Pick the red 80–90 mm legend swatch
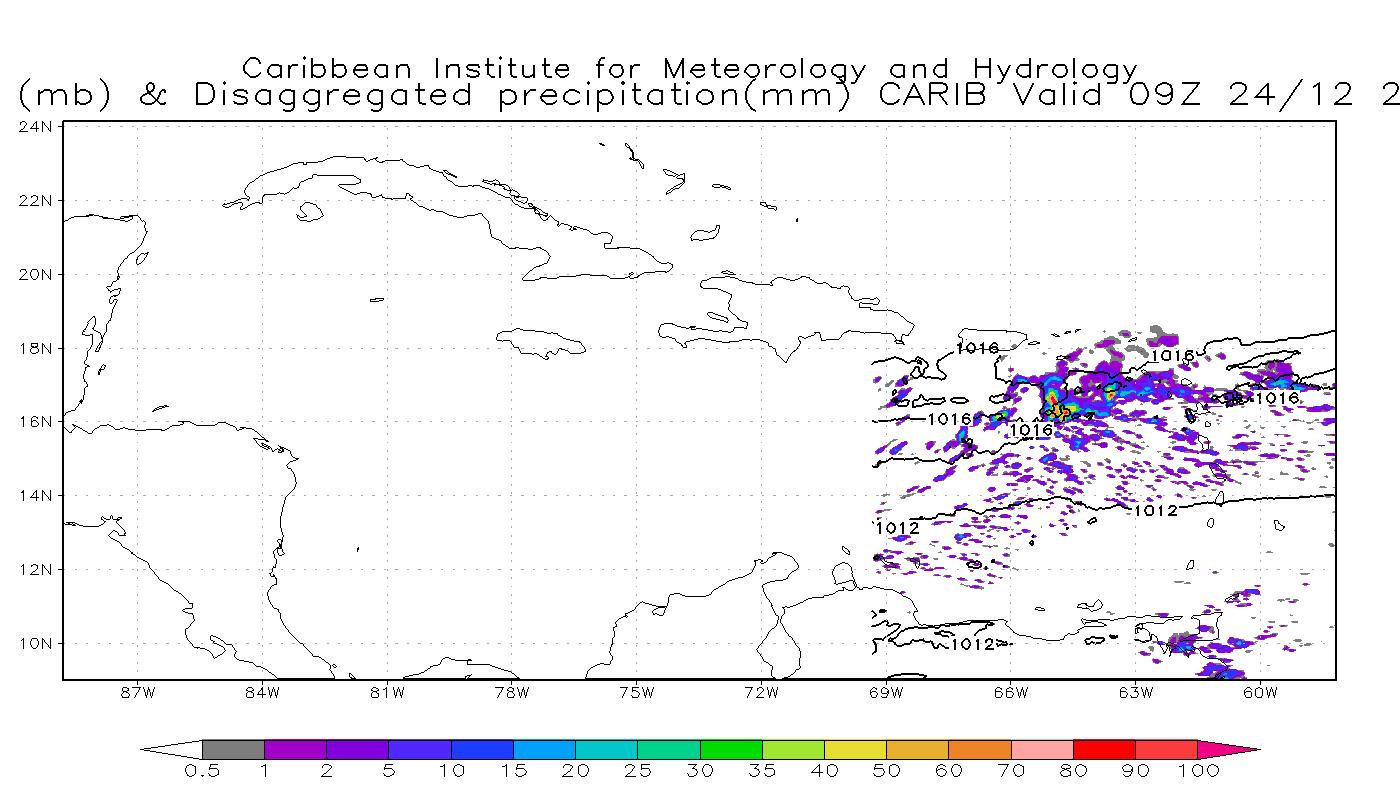This screenshot has width=1400, height=800. coord(1104,749)
